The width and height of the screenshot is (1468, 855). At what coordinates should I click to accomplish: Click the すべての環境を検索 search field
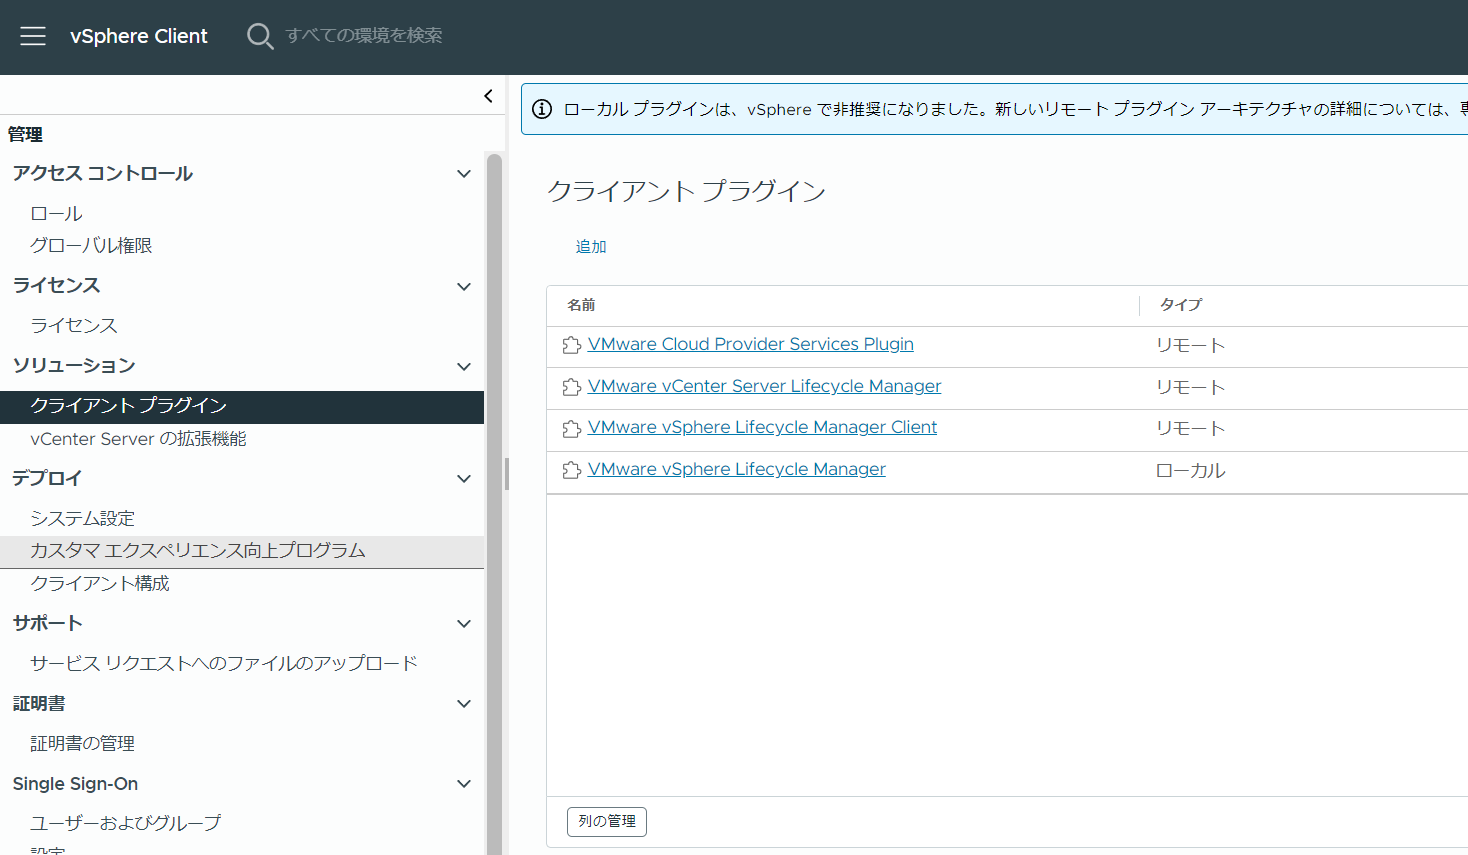pos(364,35)
